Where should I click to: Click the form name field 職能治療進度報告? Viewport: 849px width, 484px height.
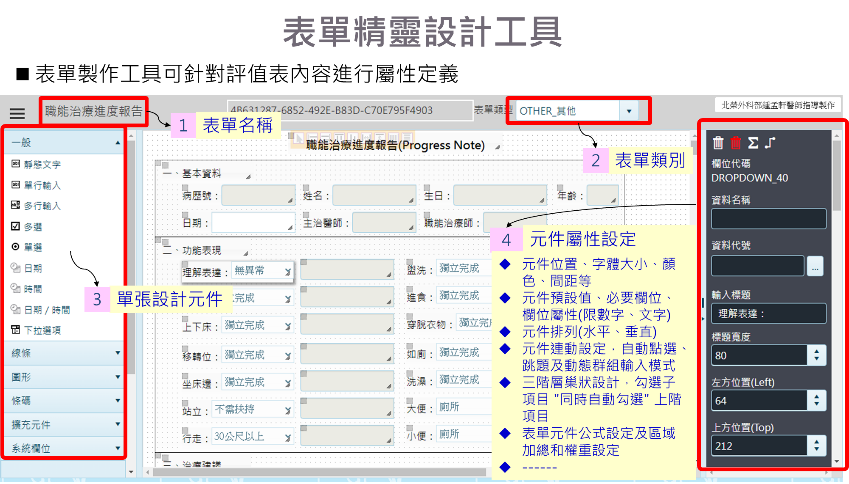click(x=94, y=112)
